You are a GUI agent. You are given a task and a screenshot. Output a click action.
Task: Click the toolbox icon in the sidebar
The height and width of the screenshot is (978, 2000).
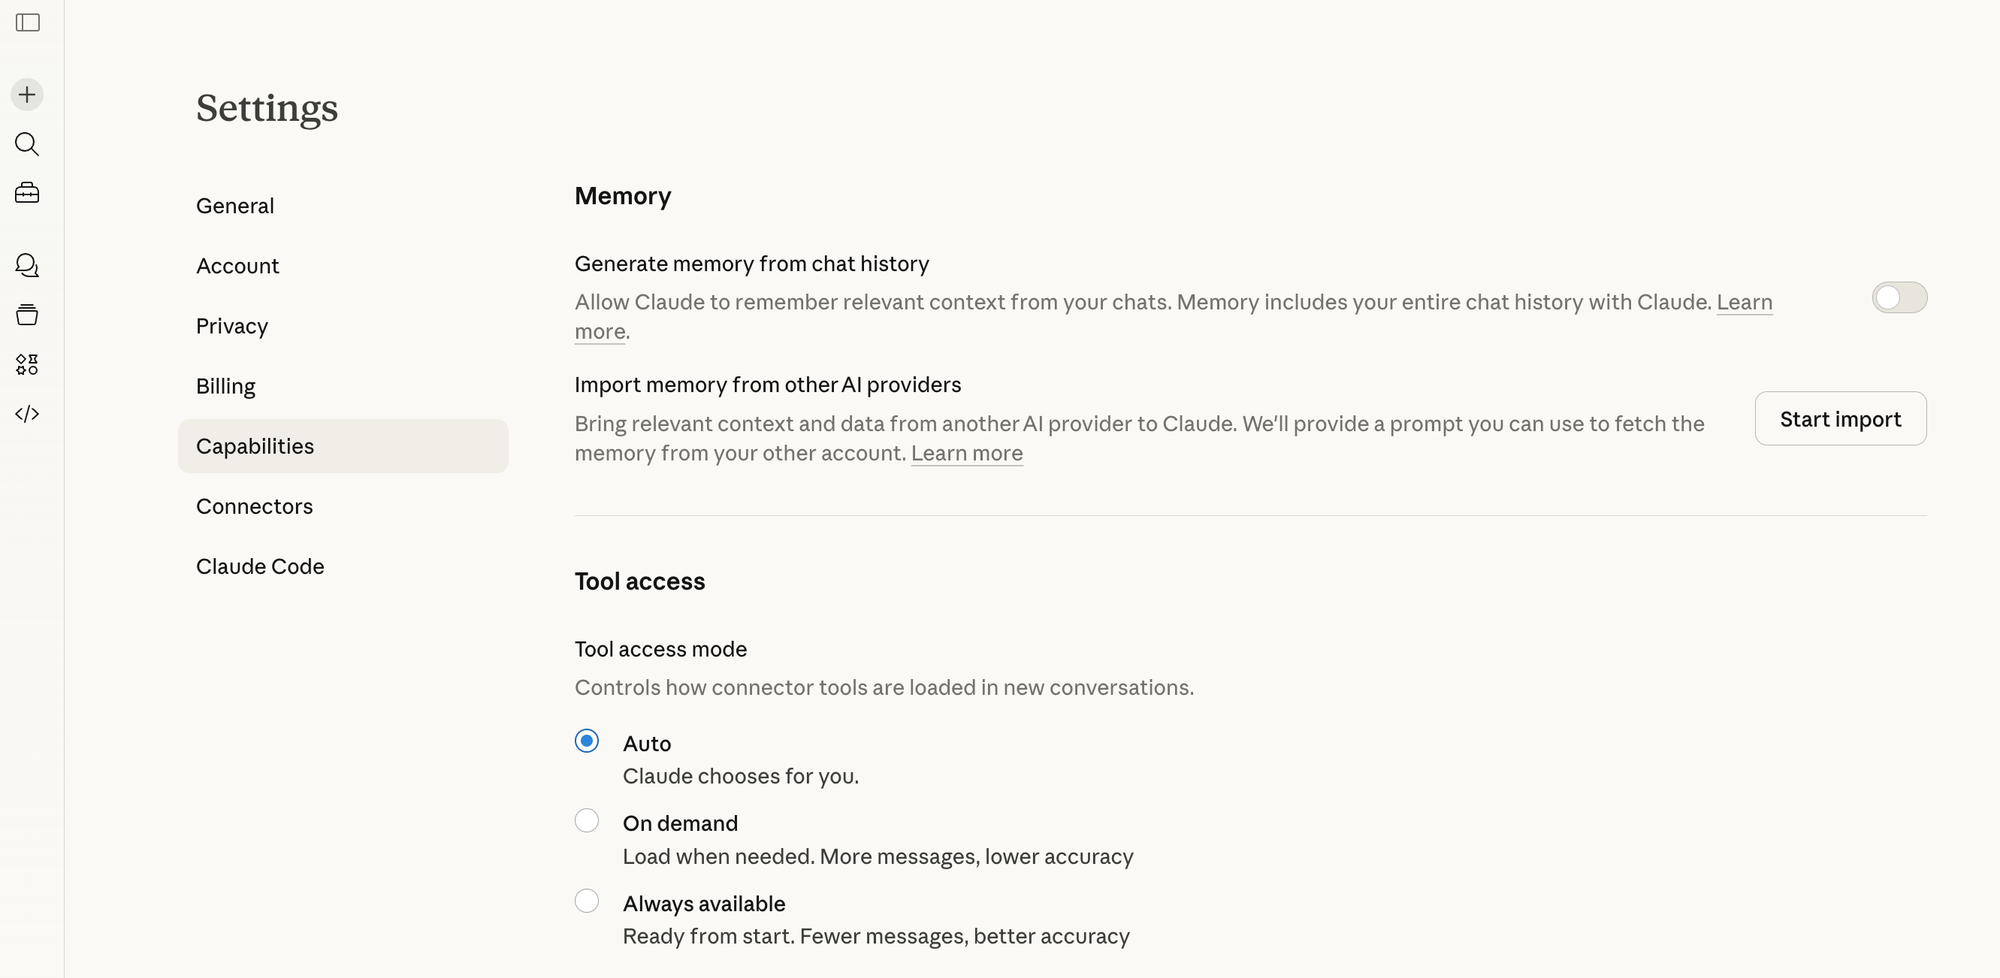click(27, 192)
